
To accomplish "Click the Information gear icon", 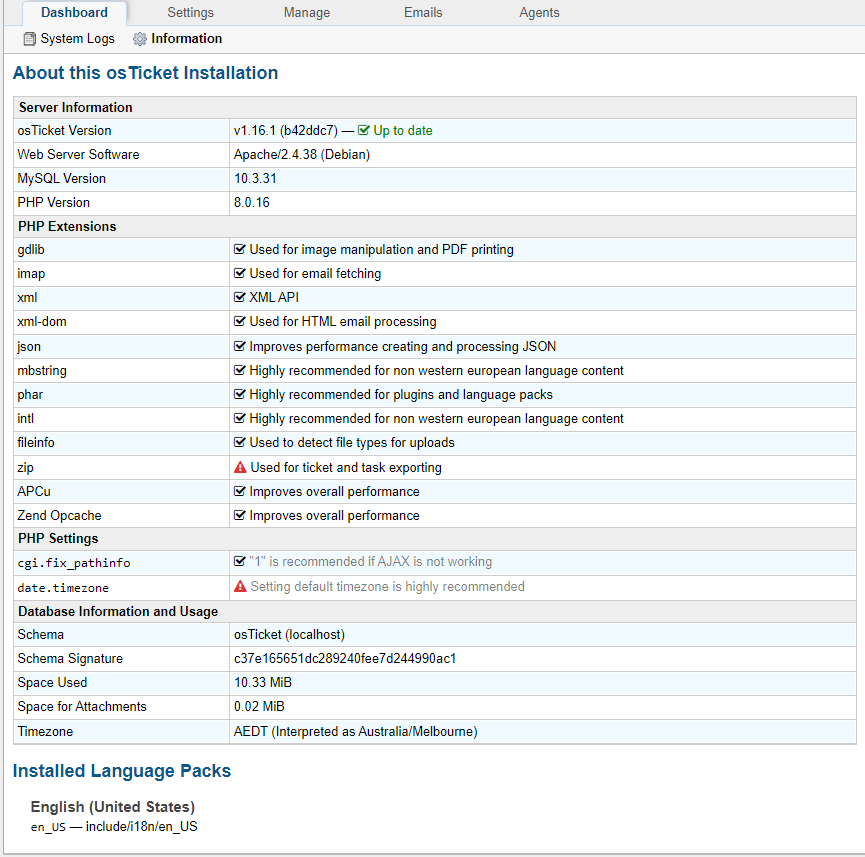I will pos(140,39).
